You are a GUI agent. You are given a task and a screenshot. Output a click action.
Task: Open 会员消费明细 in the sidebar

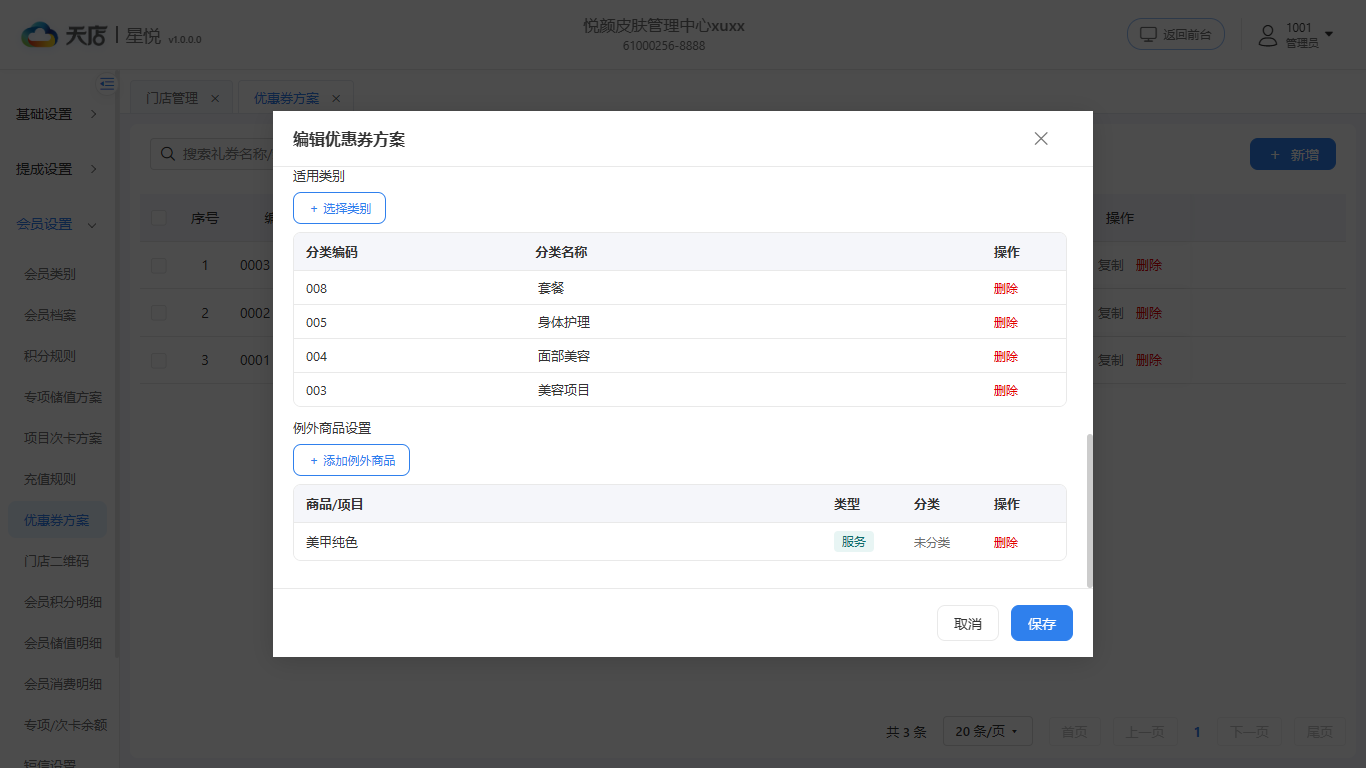click(x=63, y=684)
